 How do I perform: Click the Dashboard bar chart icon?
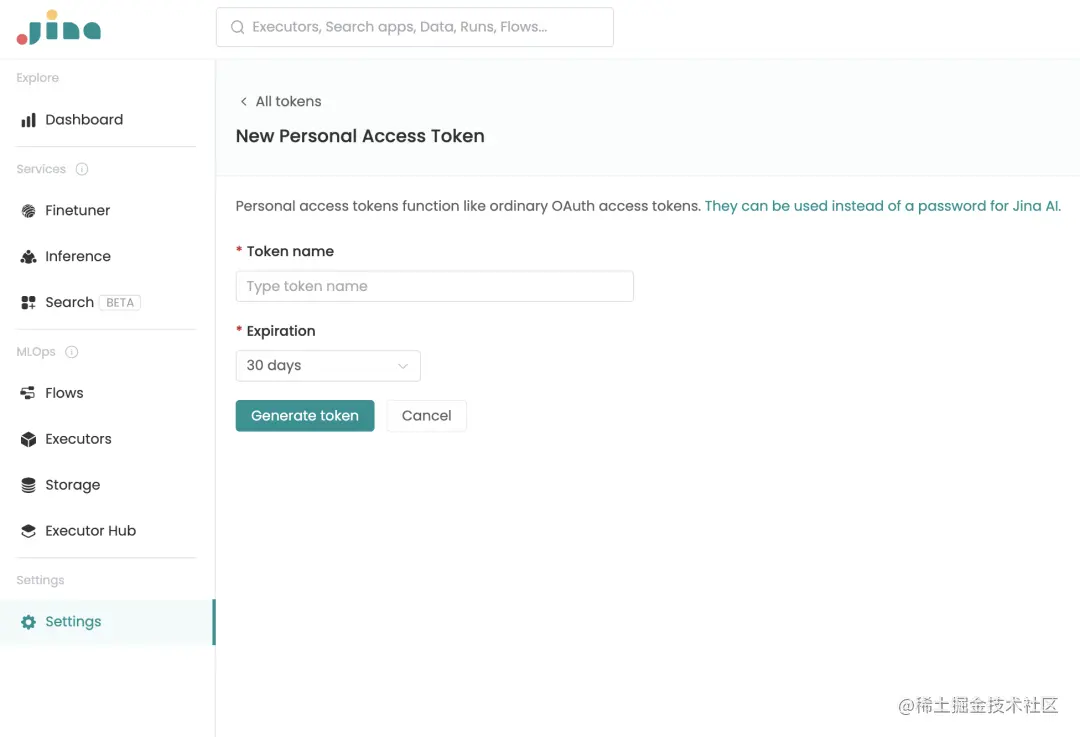(28, 120)
